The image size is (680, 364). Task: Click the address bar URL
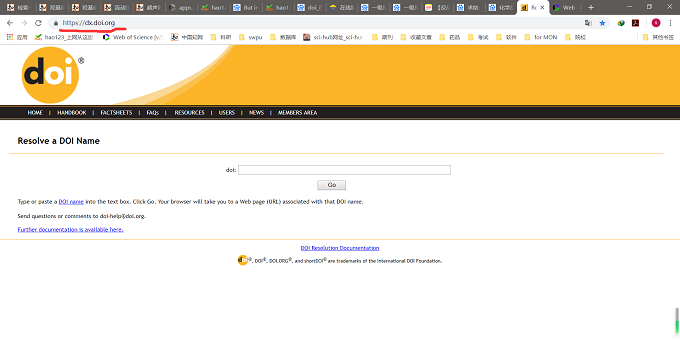pos(88,23)
